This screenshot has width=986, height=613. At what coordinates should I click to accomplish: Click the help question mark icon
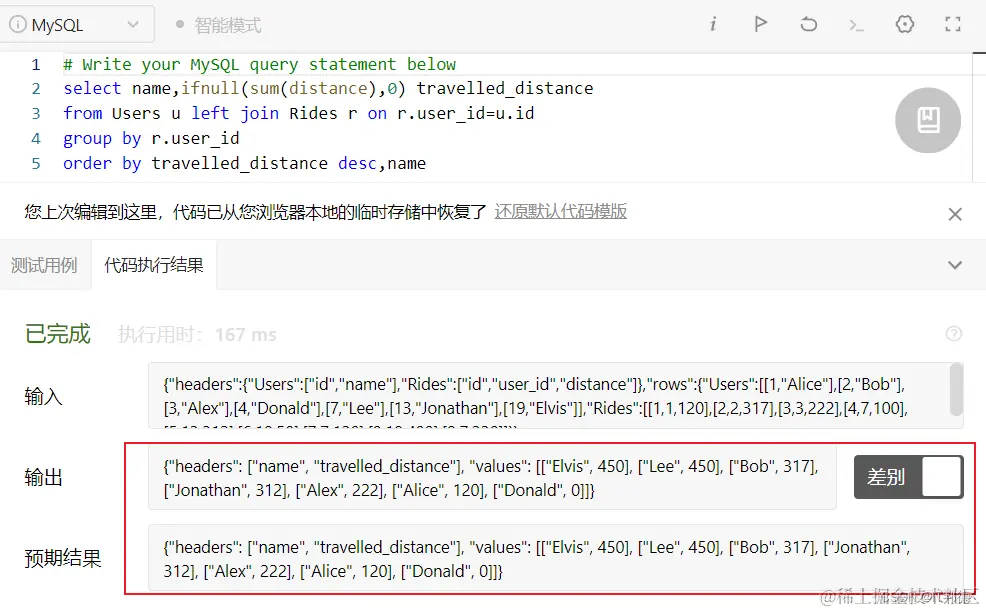[953, 334]
